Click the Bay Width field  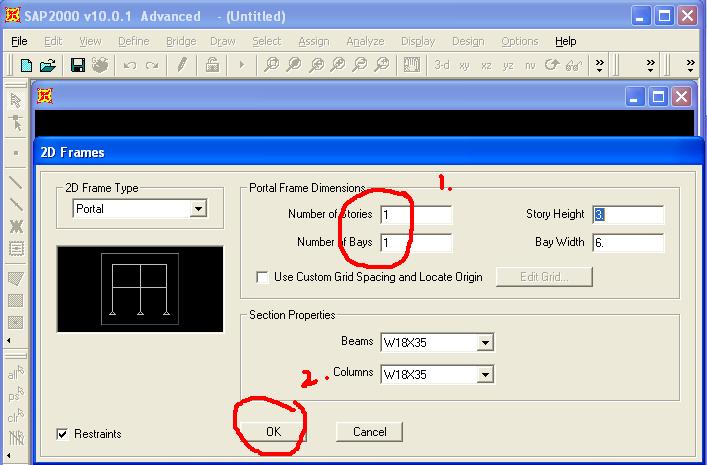pyautogui.click(x=628, y=243)
